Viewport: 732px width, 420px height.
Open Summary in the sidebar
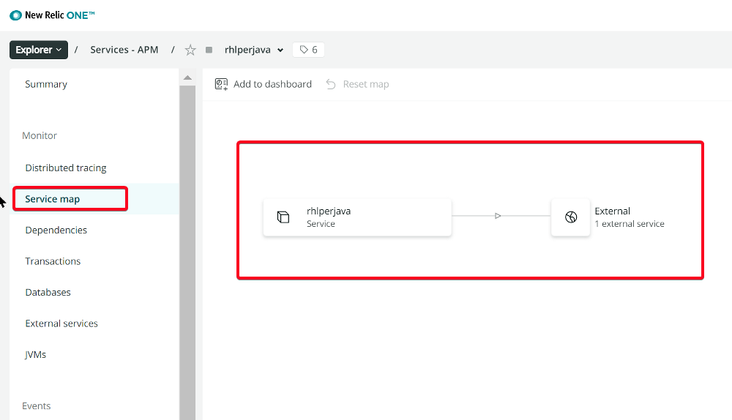tap(46, 84)
